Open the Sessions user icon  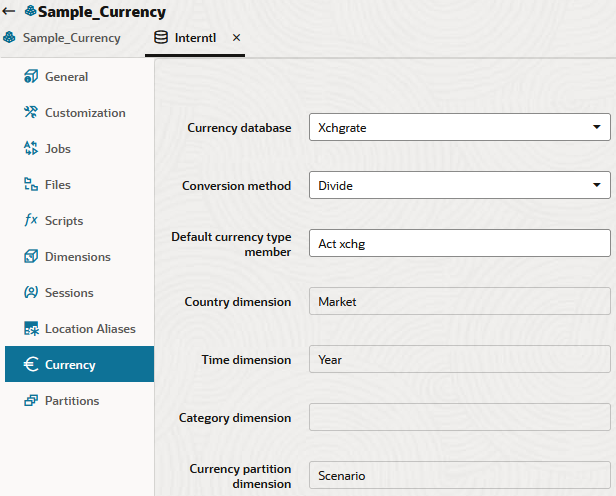tap(31, 293)
